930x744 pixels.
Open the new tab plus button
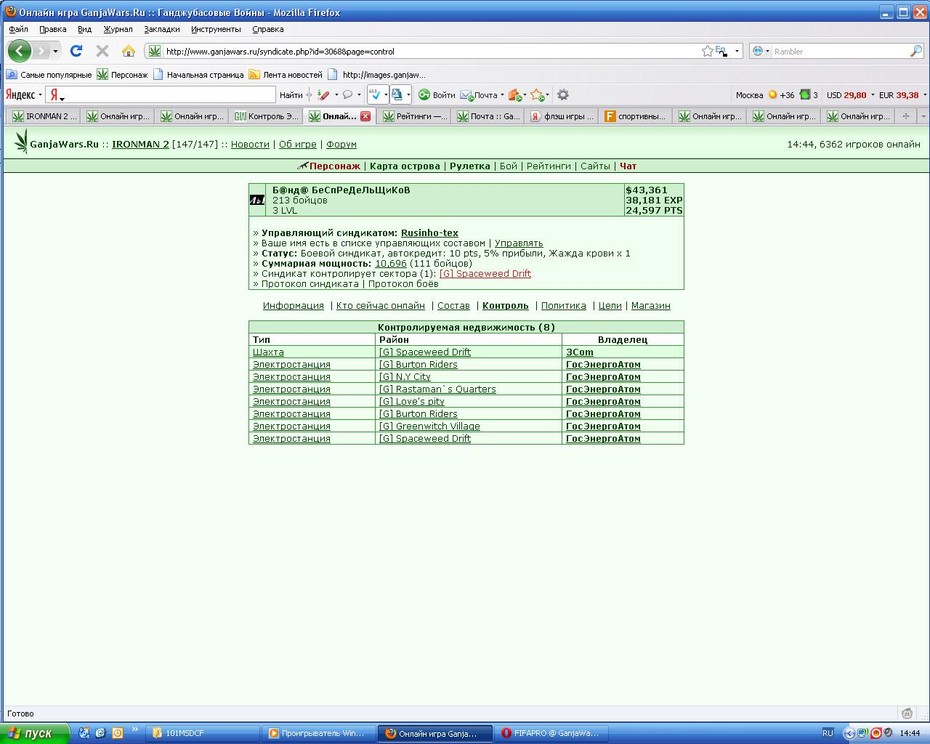tap(905, 116)
